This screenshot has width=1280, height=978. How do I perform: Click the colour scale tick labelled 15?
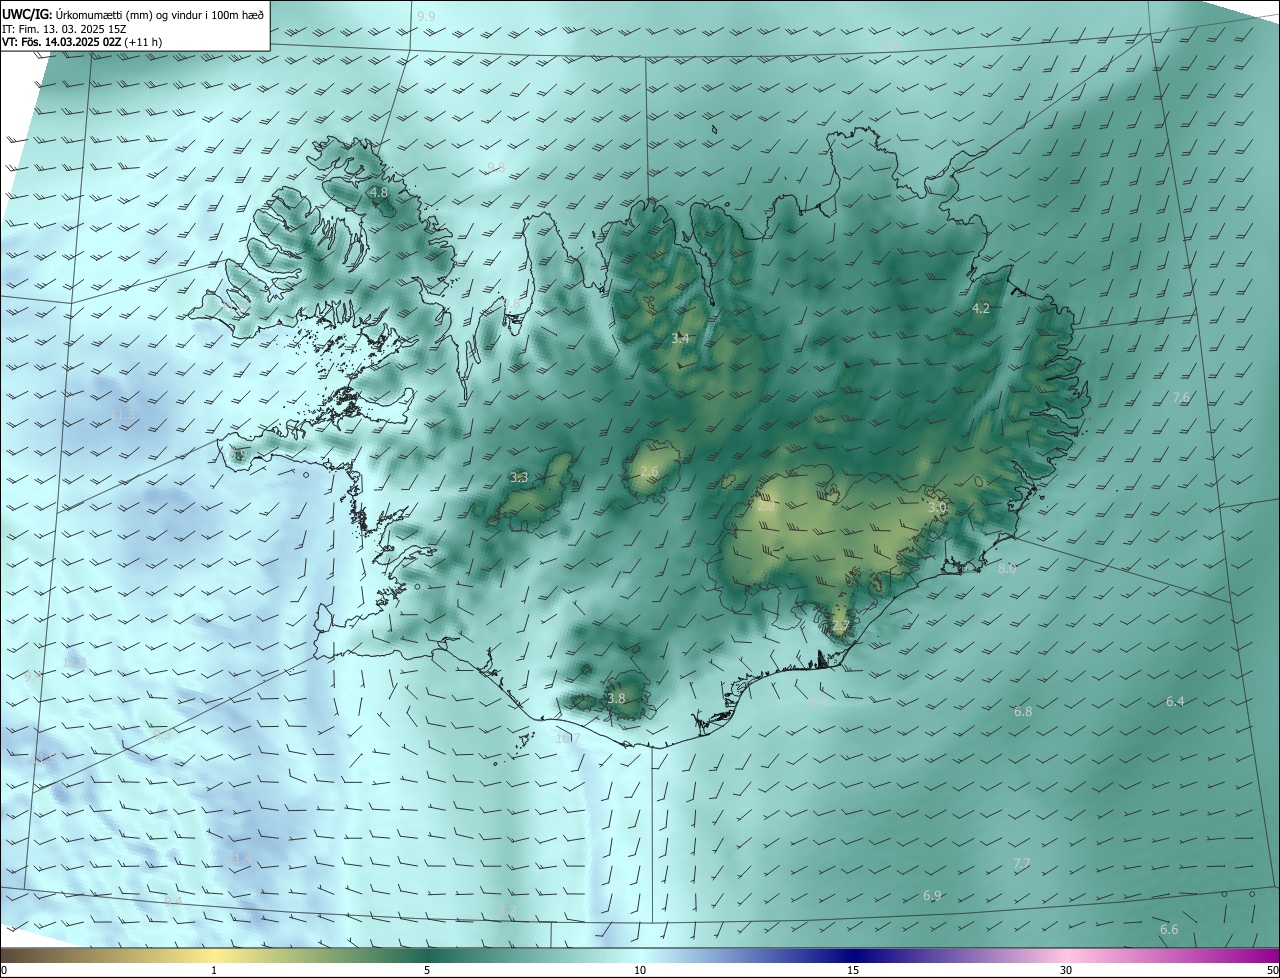tap(853, 970)
